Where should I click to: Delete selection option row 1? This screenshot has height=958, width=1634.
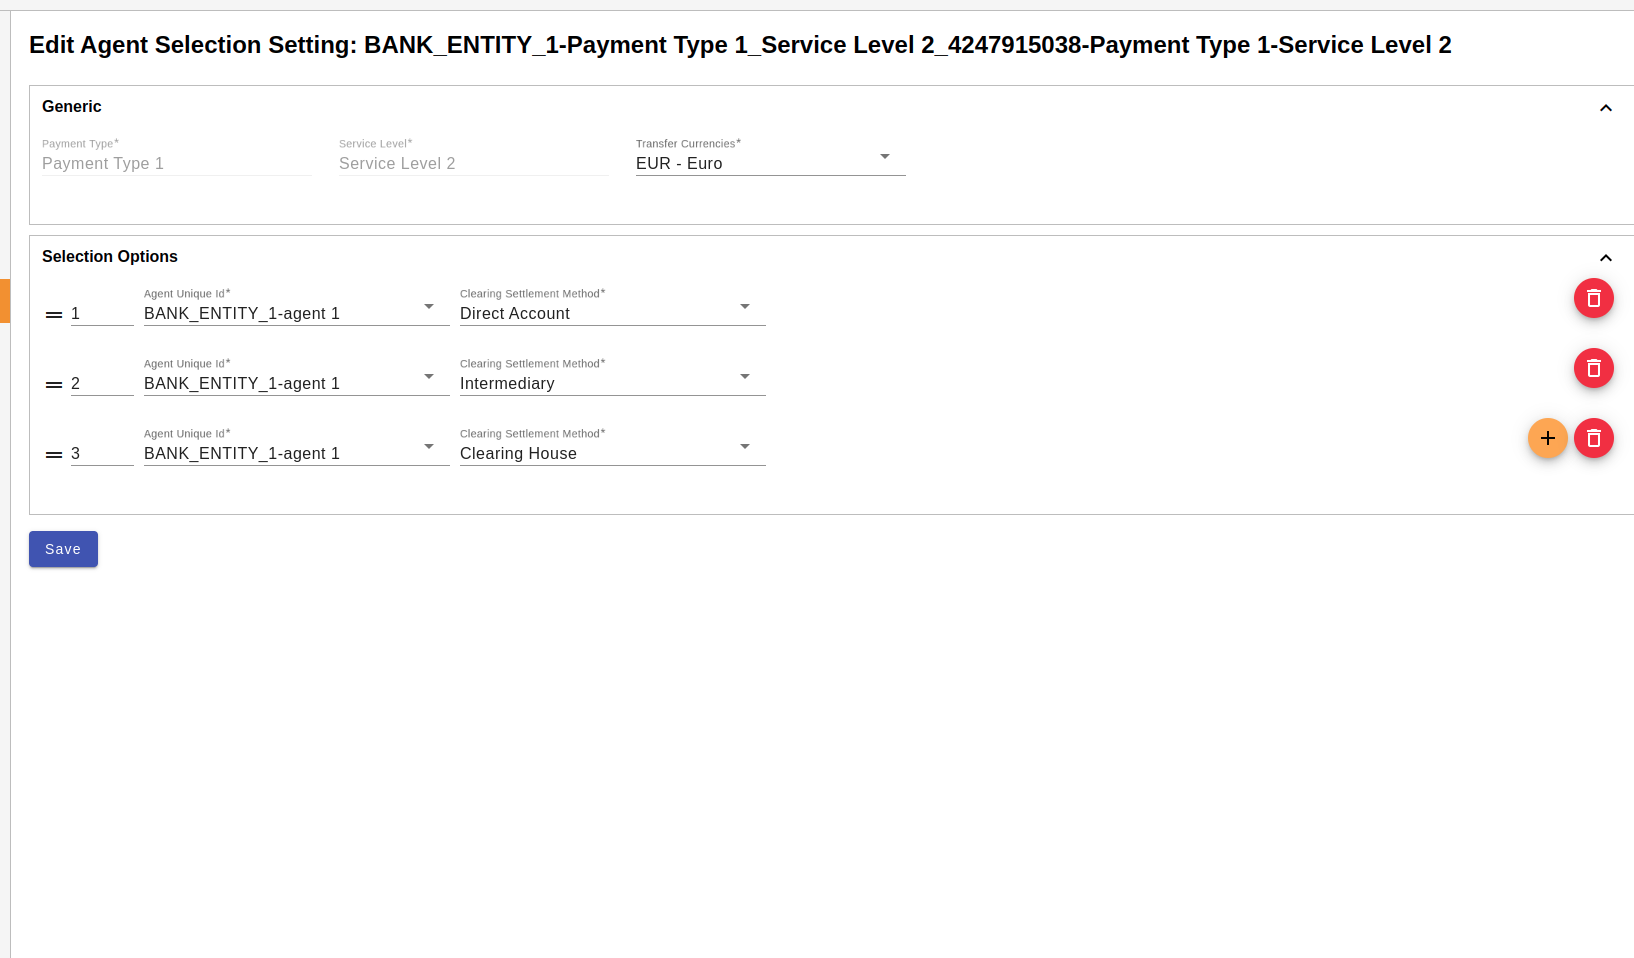point(1593,298)
